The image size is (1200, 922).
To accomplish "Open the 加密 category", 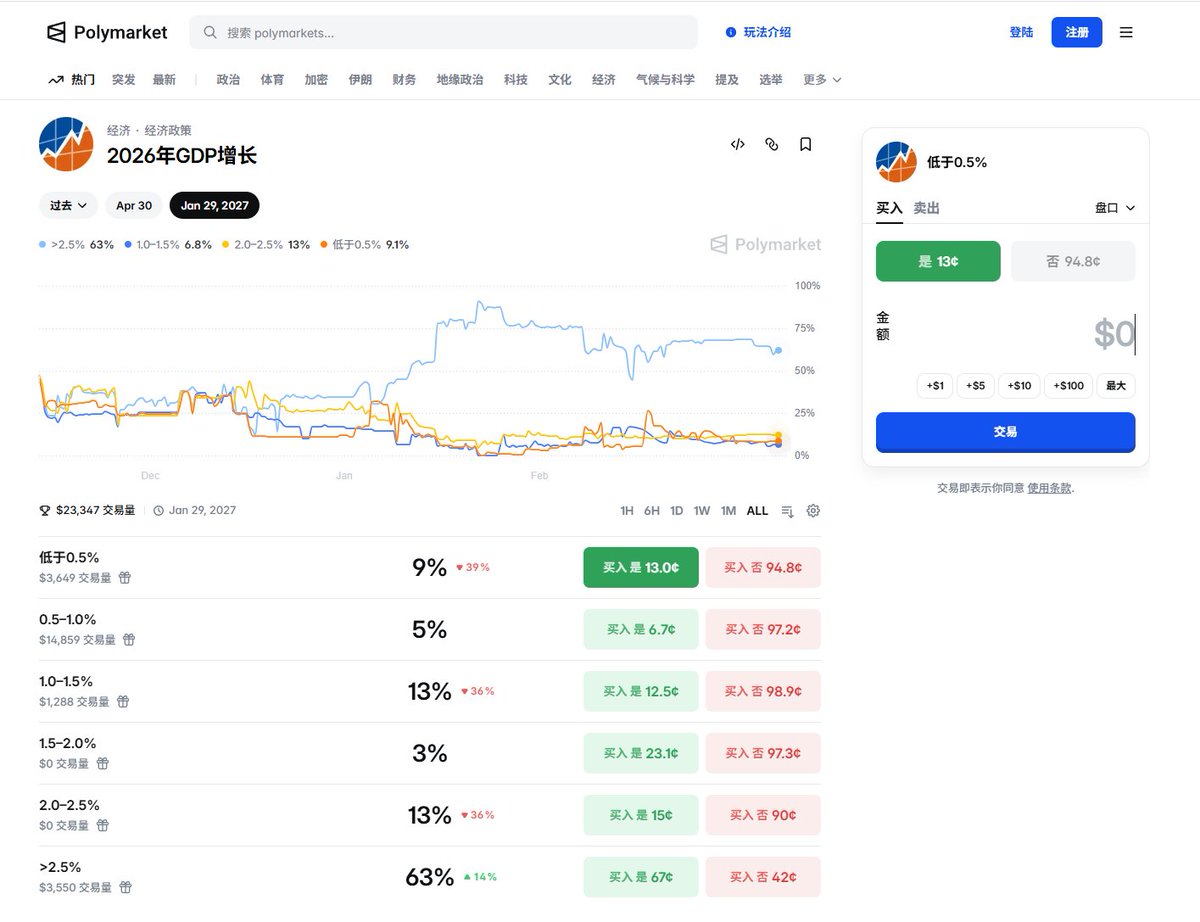I will (316, 79).
